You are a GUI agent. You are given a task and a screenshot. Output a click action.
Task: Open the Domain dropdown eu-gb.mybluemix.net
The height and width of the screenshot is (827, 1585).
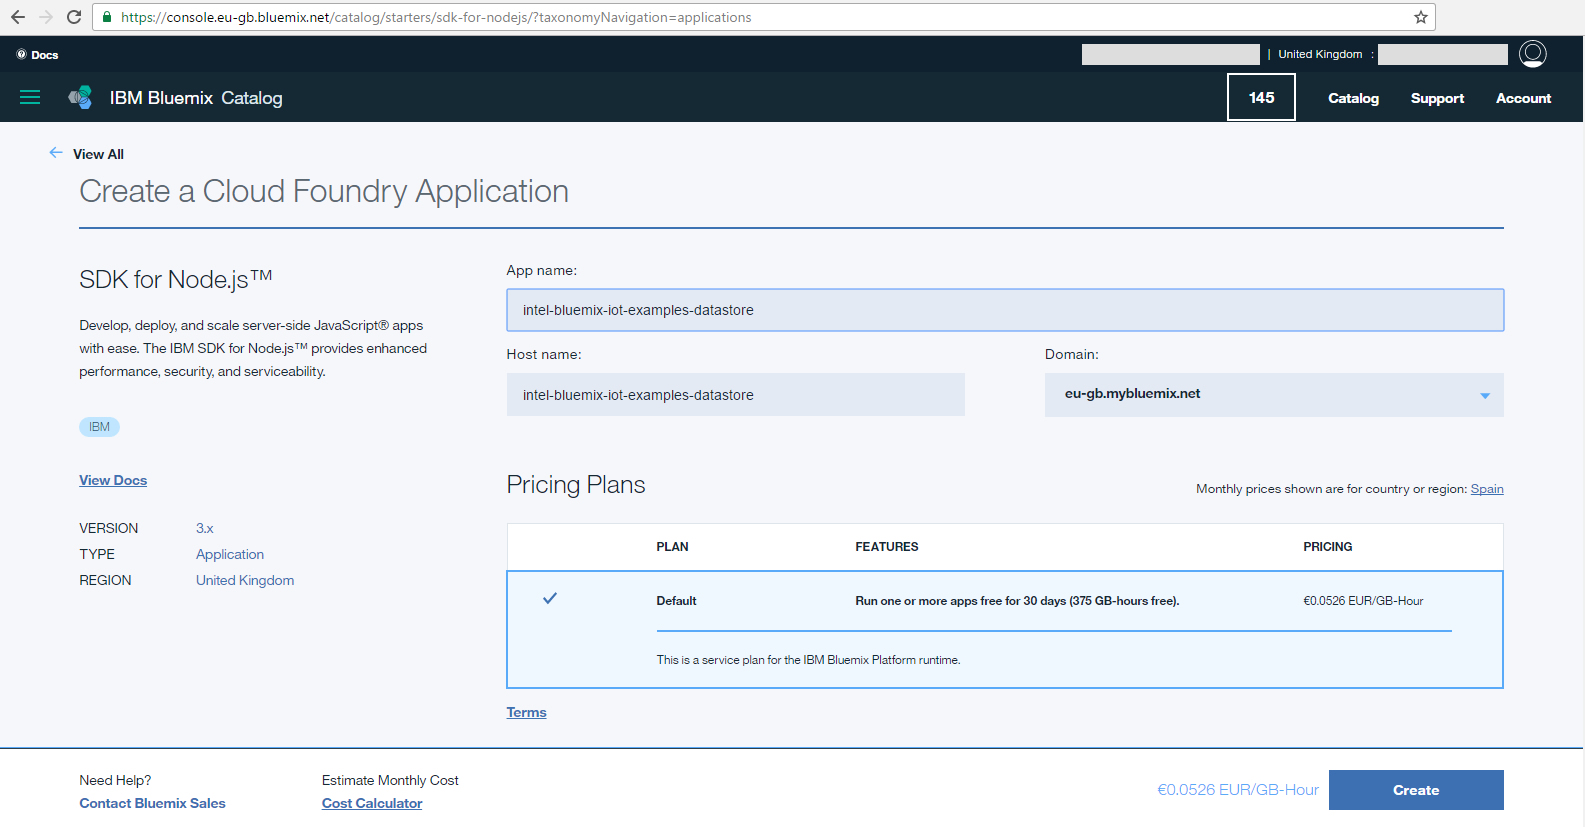pos(1274,395)
